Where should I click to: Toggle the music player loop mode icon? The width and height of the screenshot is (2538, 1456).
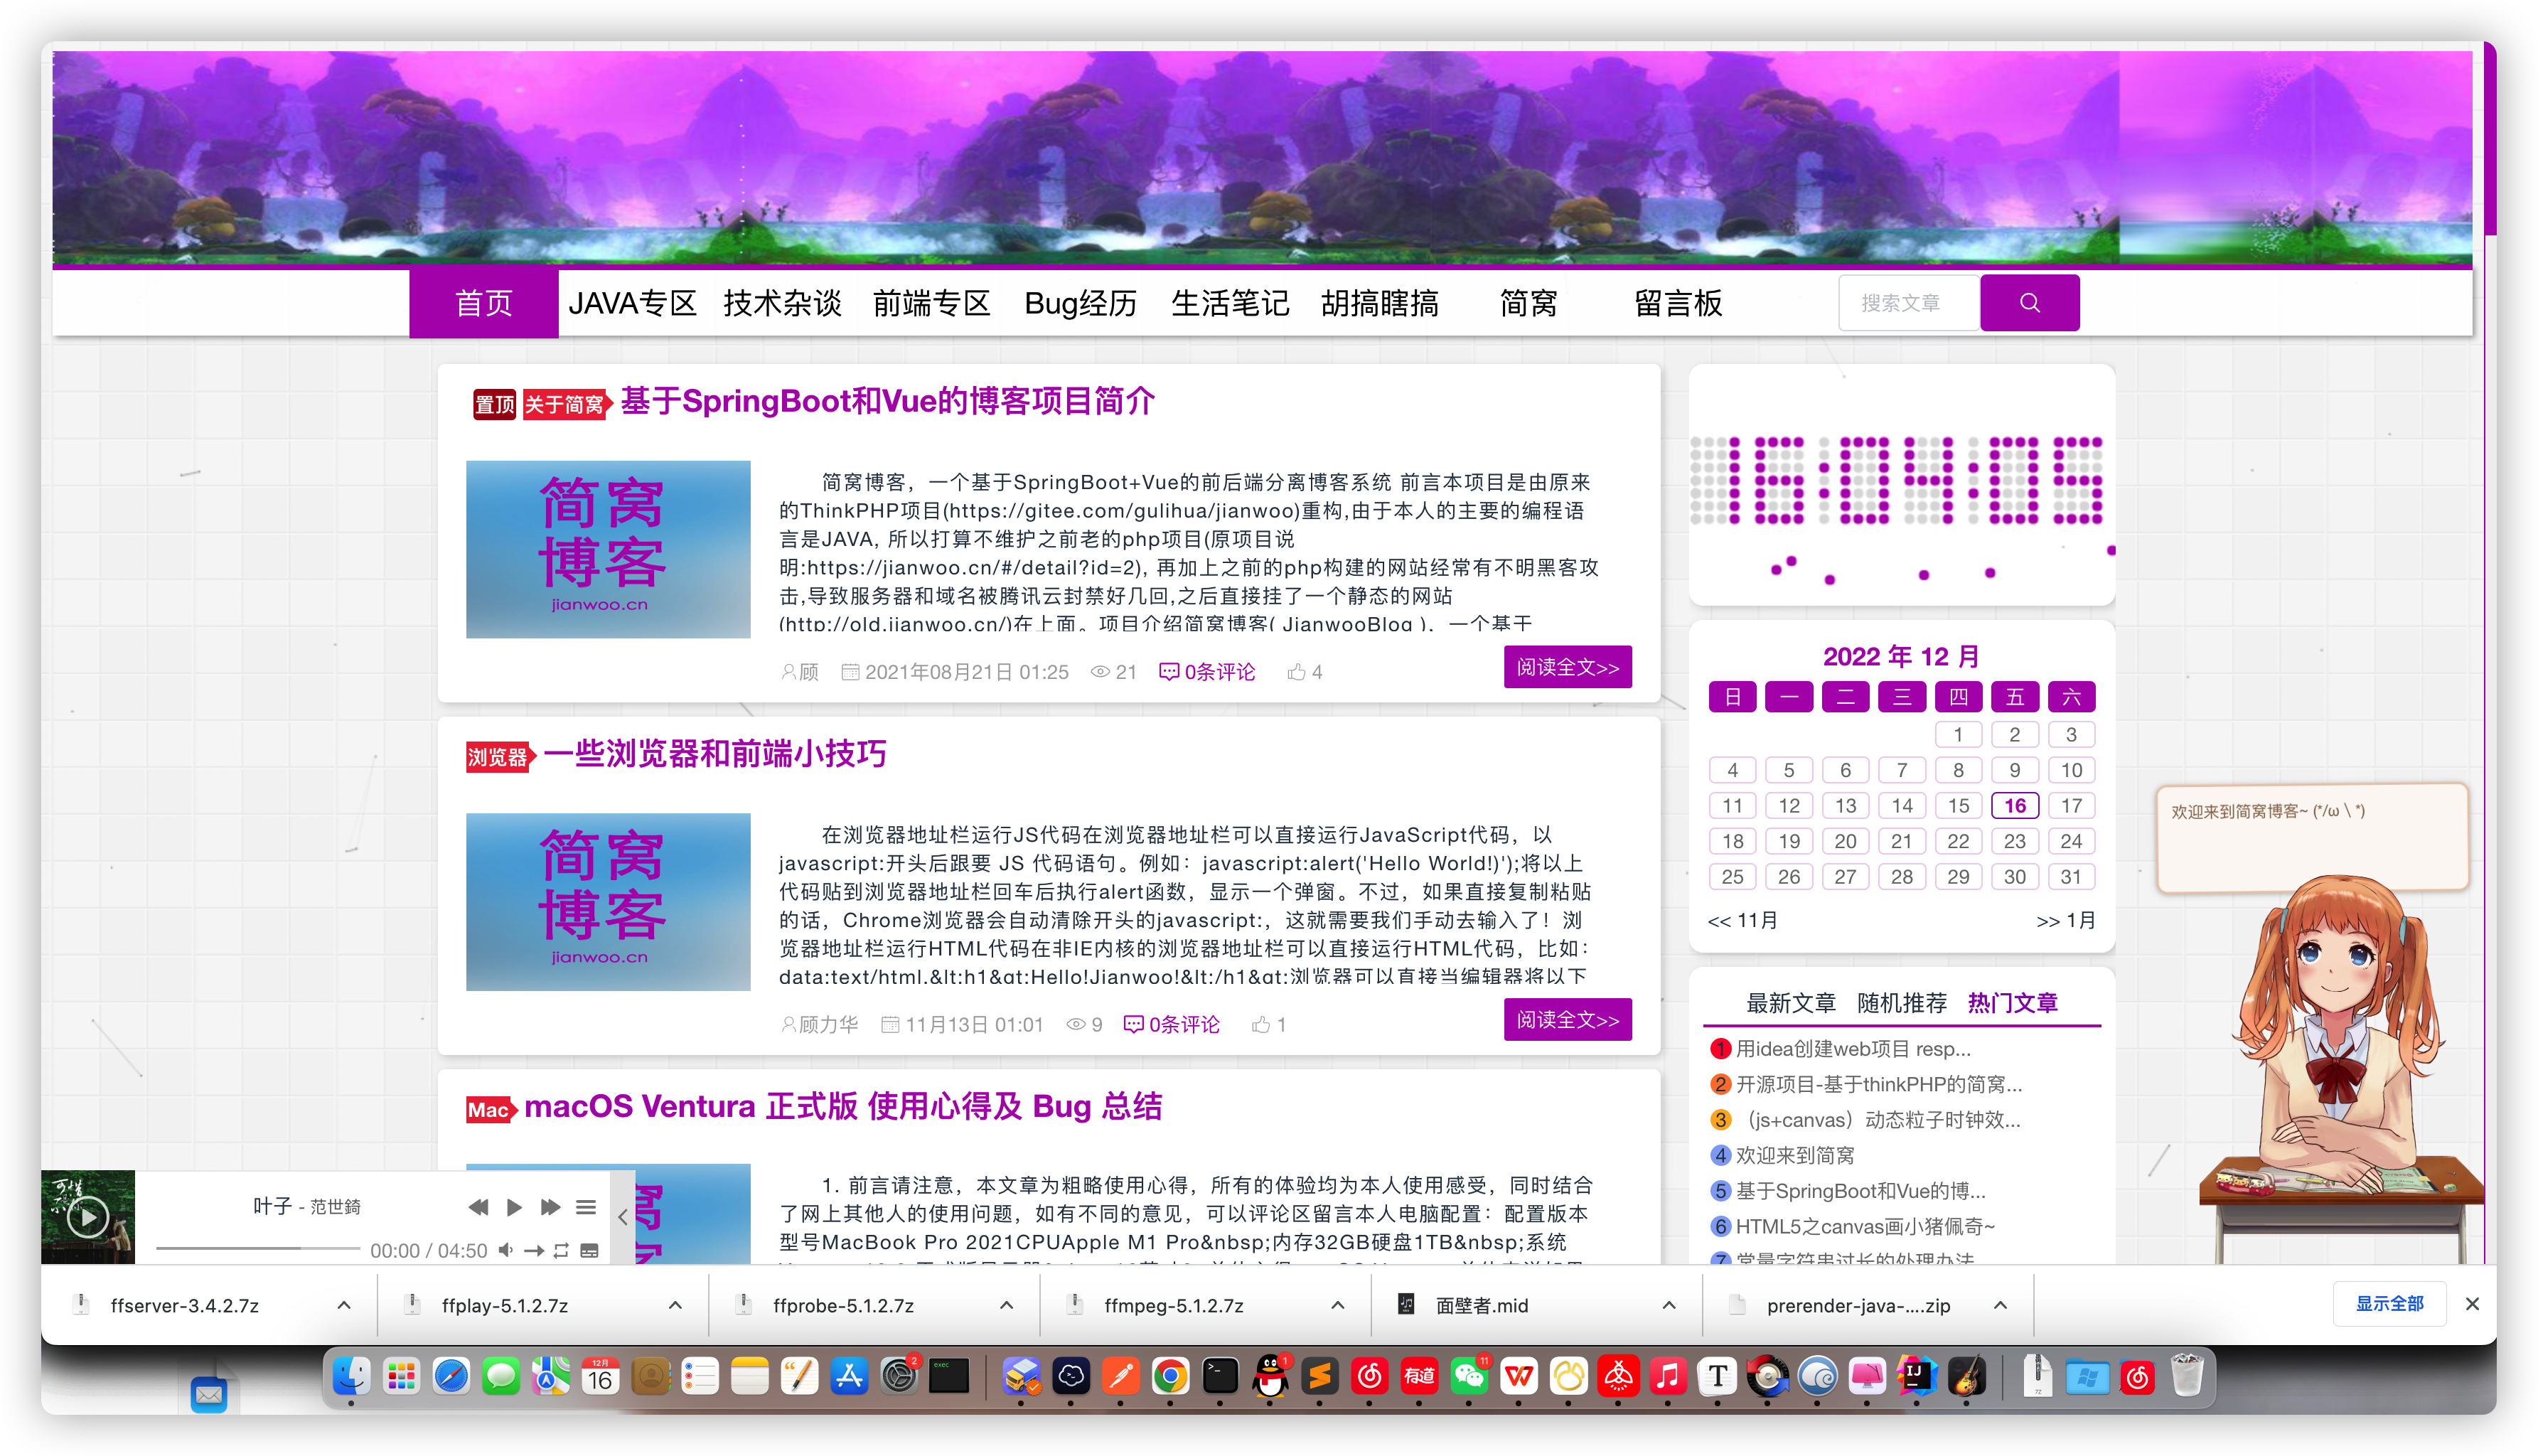click(561, 1250)
